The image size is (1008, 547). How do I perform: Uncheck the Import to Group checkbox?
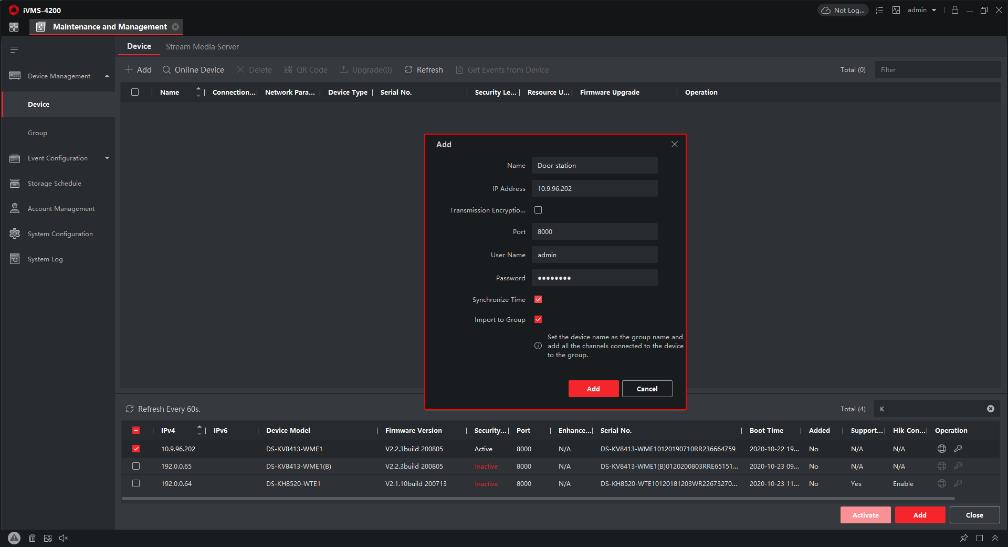point(538,320)
